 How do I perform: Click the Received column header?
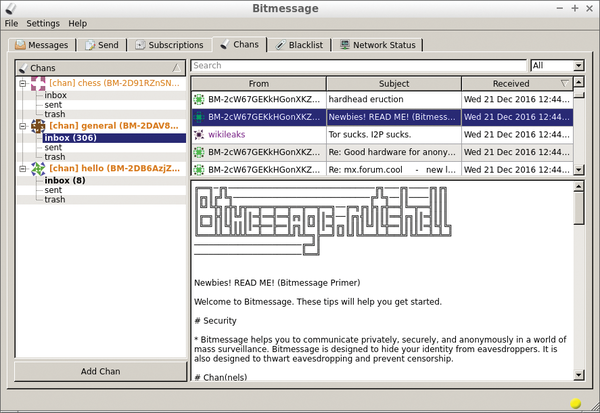[x=517, y=83]
